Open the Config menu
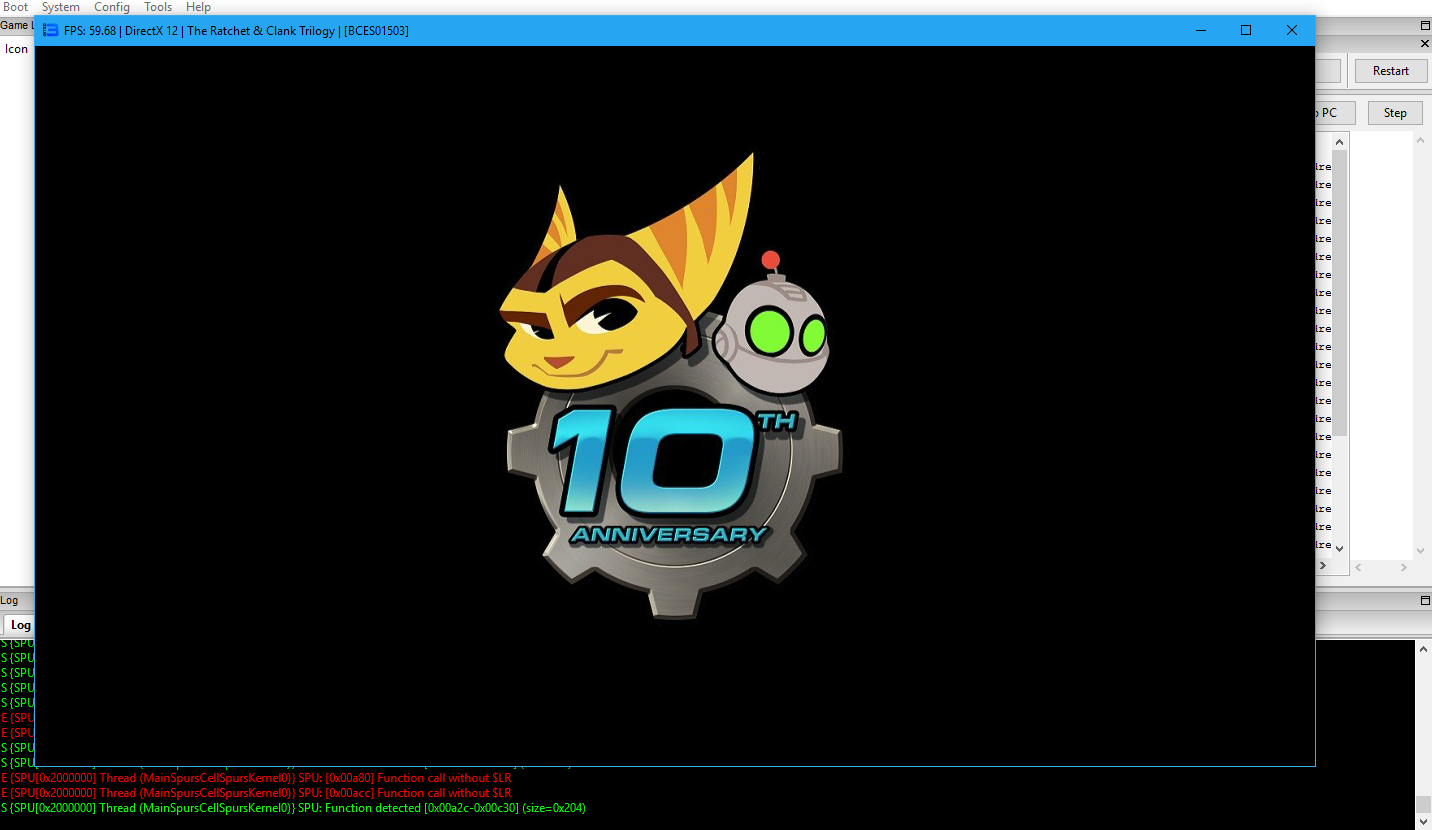Screen dimensions: 1432x830 click(112, 7)
